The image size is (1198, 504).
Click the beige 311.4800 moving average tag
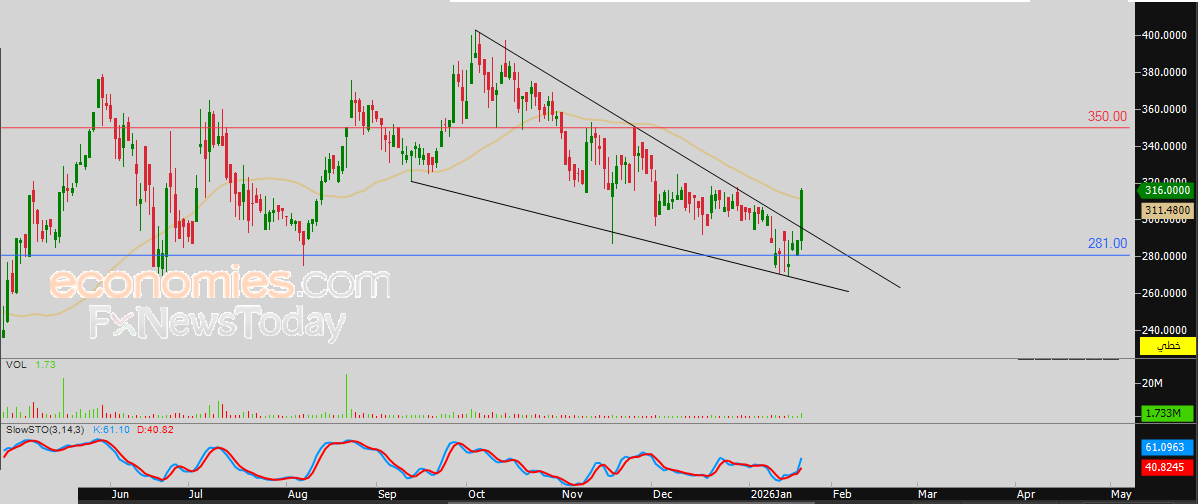1167,210
